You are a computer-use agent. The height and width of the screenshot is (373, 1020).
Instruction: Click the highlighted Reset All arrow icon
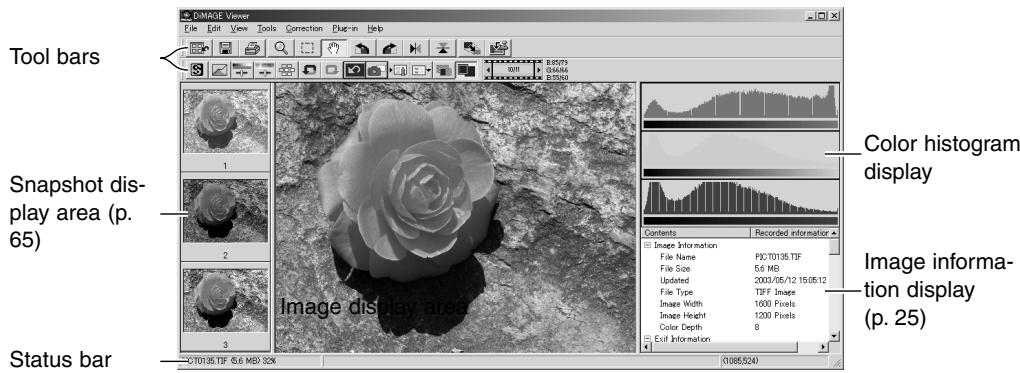(354, 70)
